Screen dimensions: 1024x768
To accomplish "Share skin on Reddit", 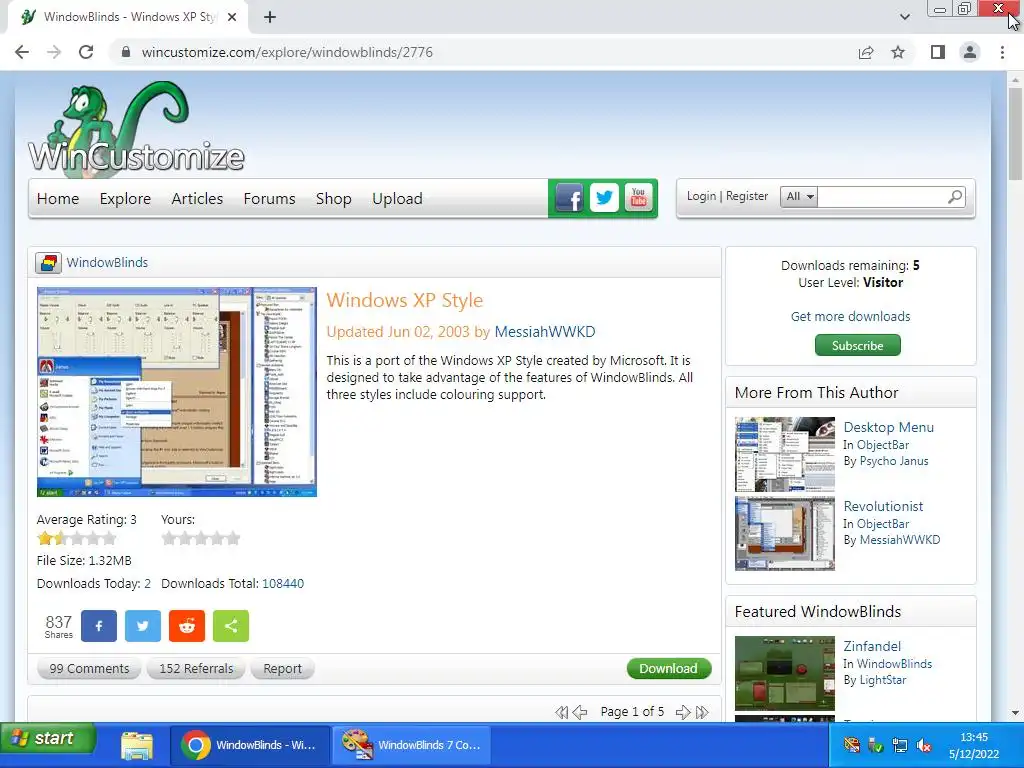I will point(187,626).
